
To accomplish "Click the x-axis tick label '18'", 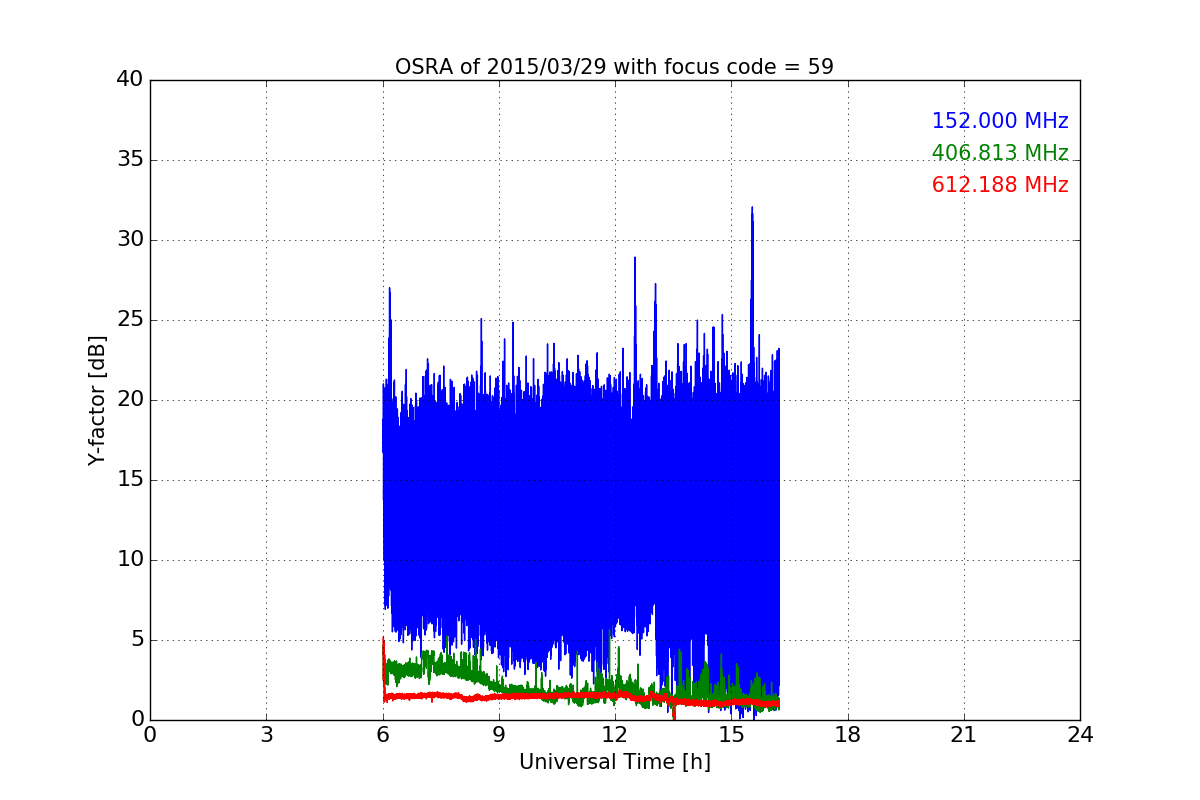I will coord(847,735).
